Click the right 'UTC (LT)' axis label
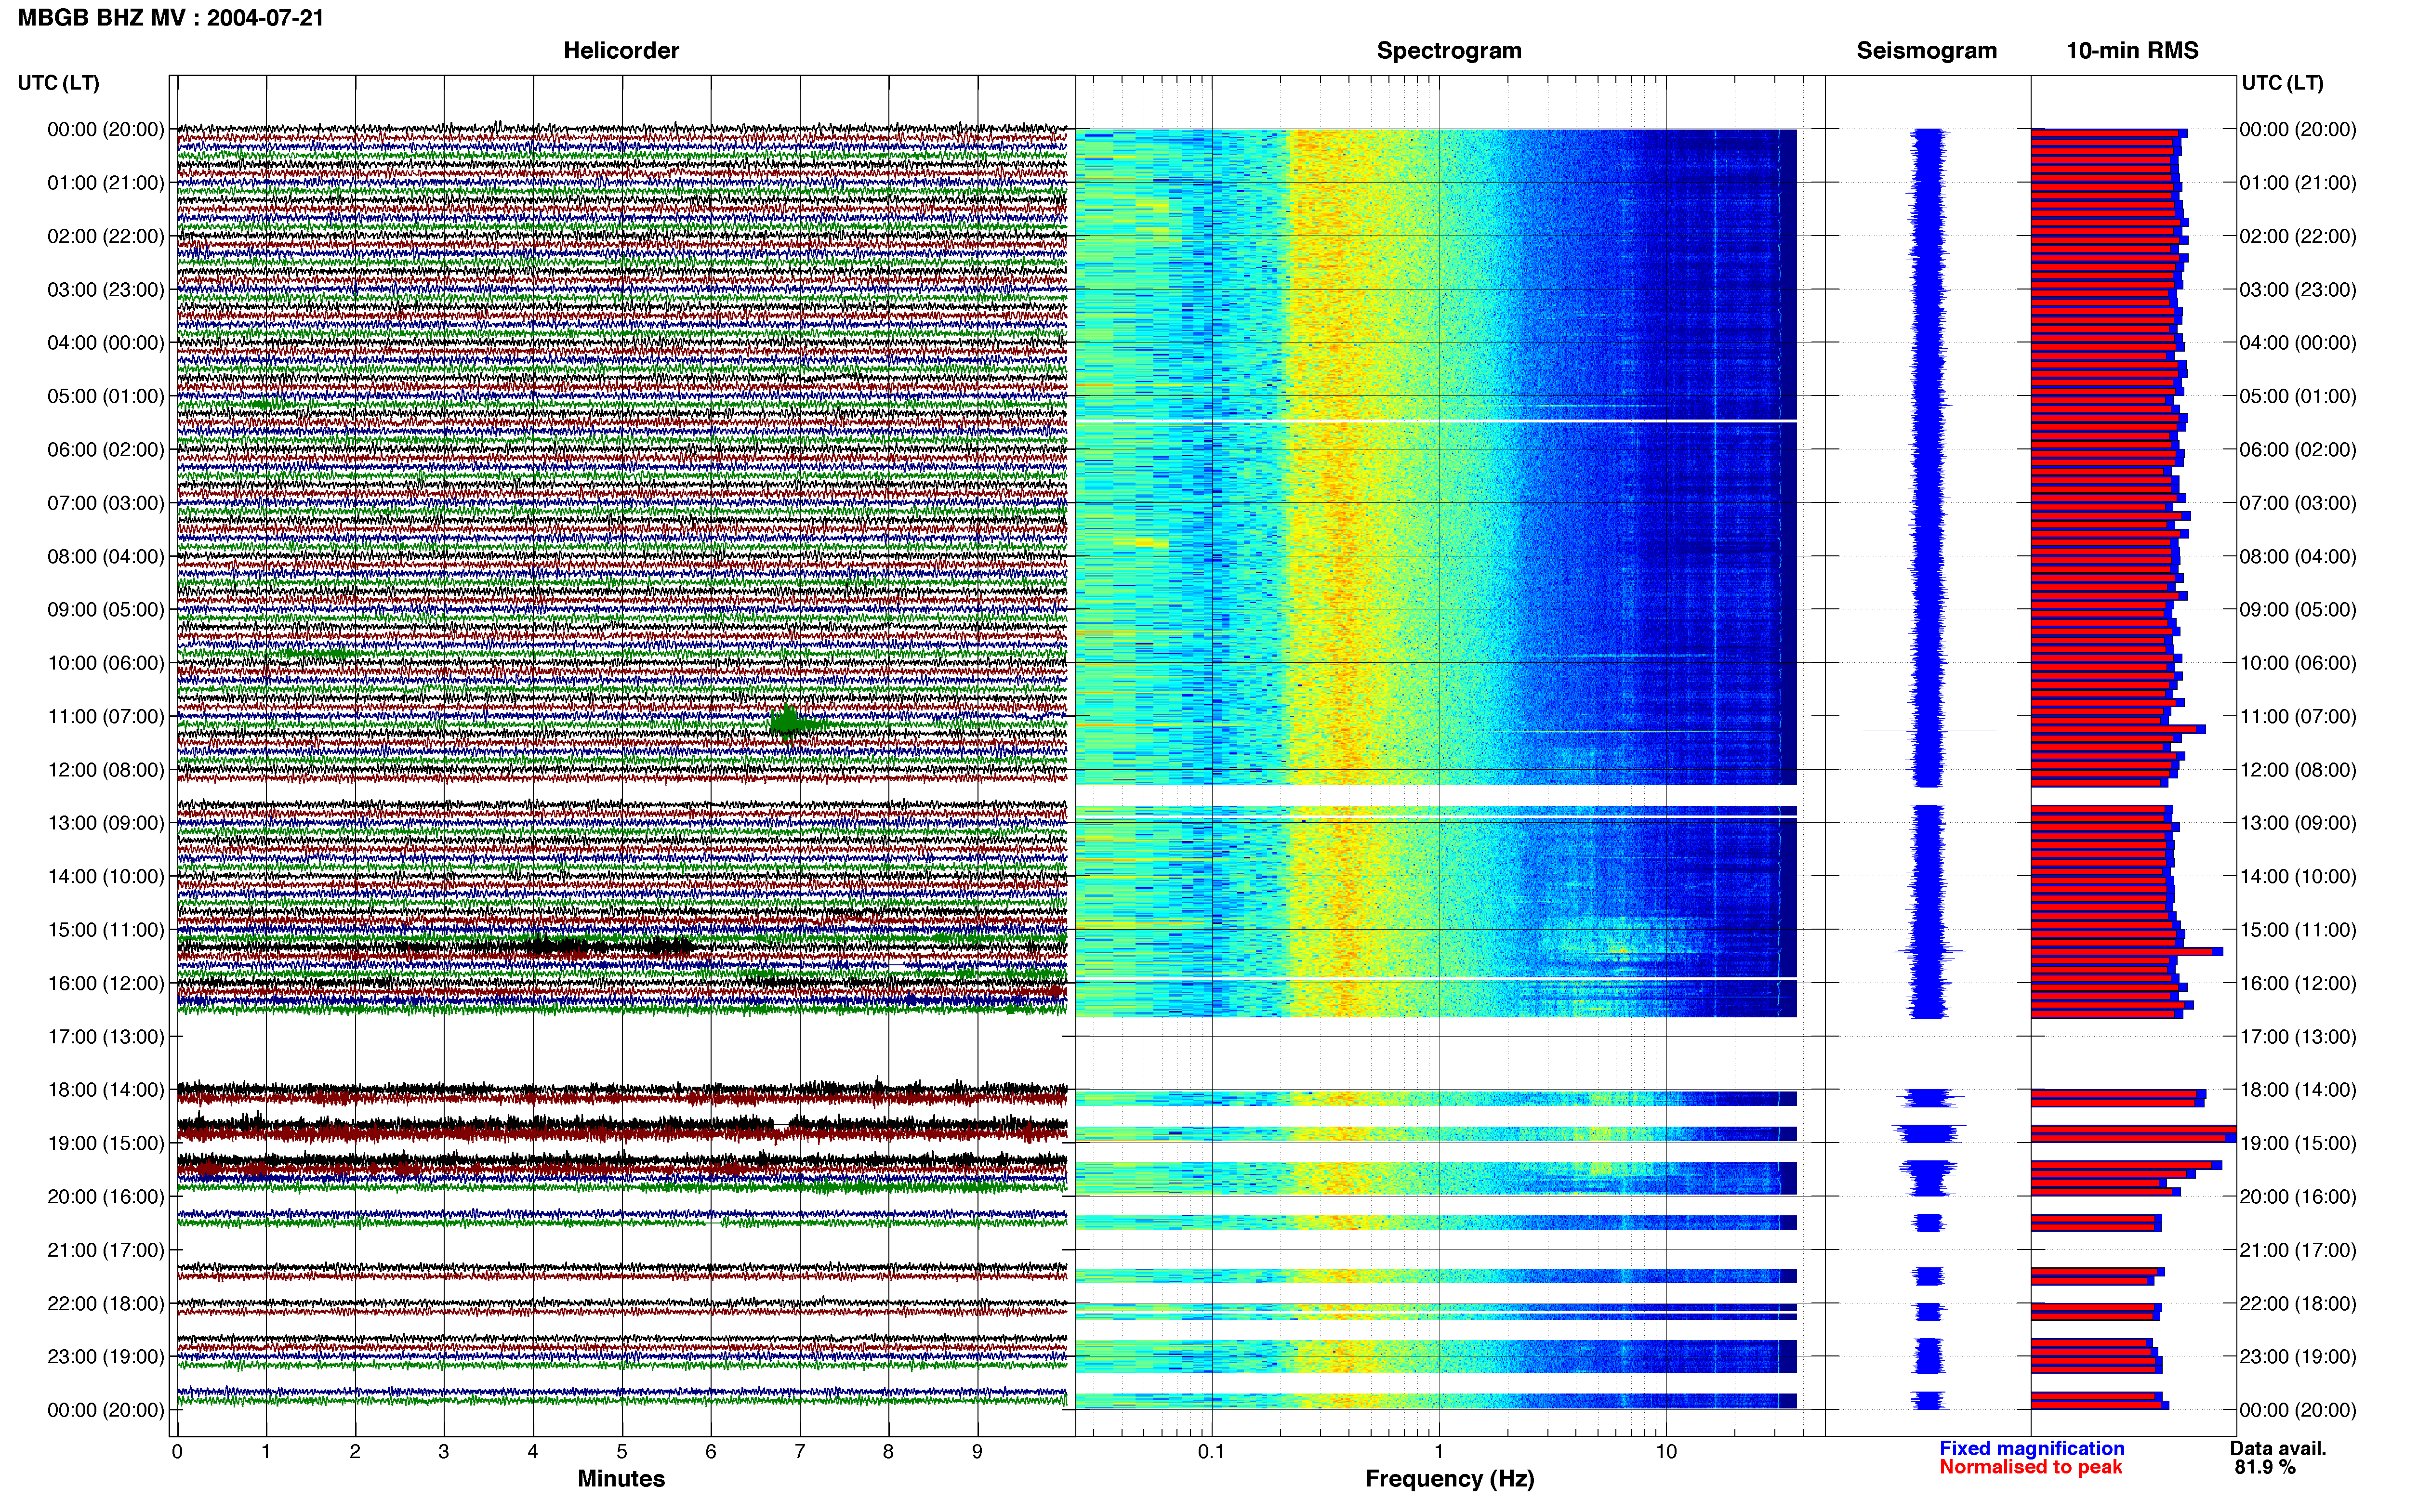 coord(2283,83)
